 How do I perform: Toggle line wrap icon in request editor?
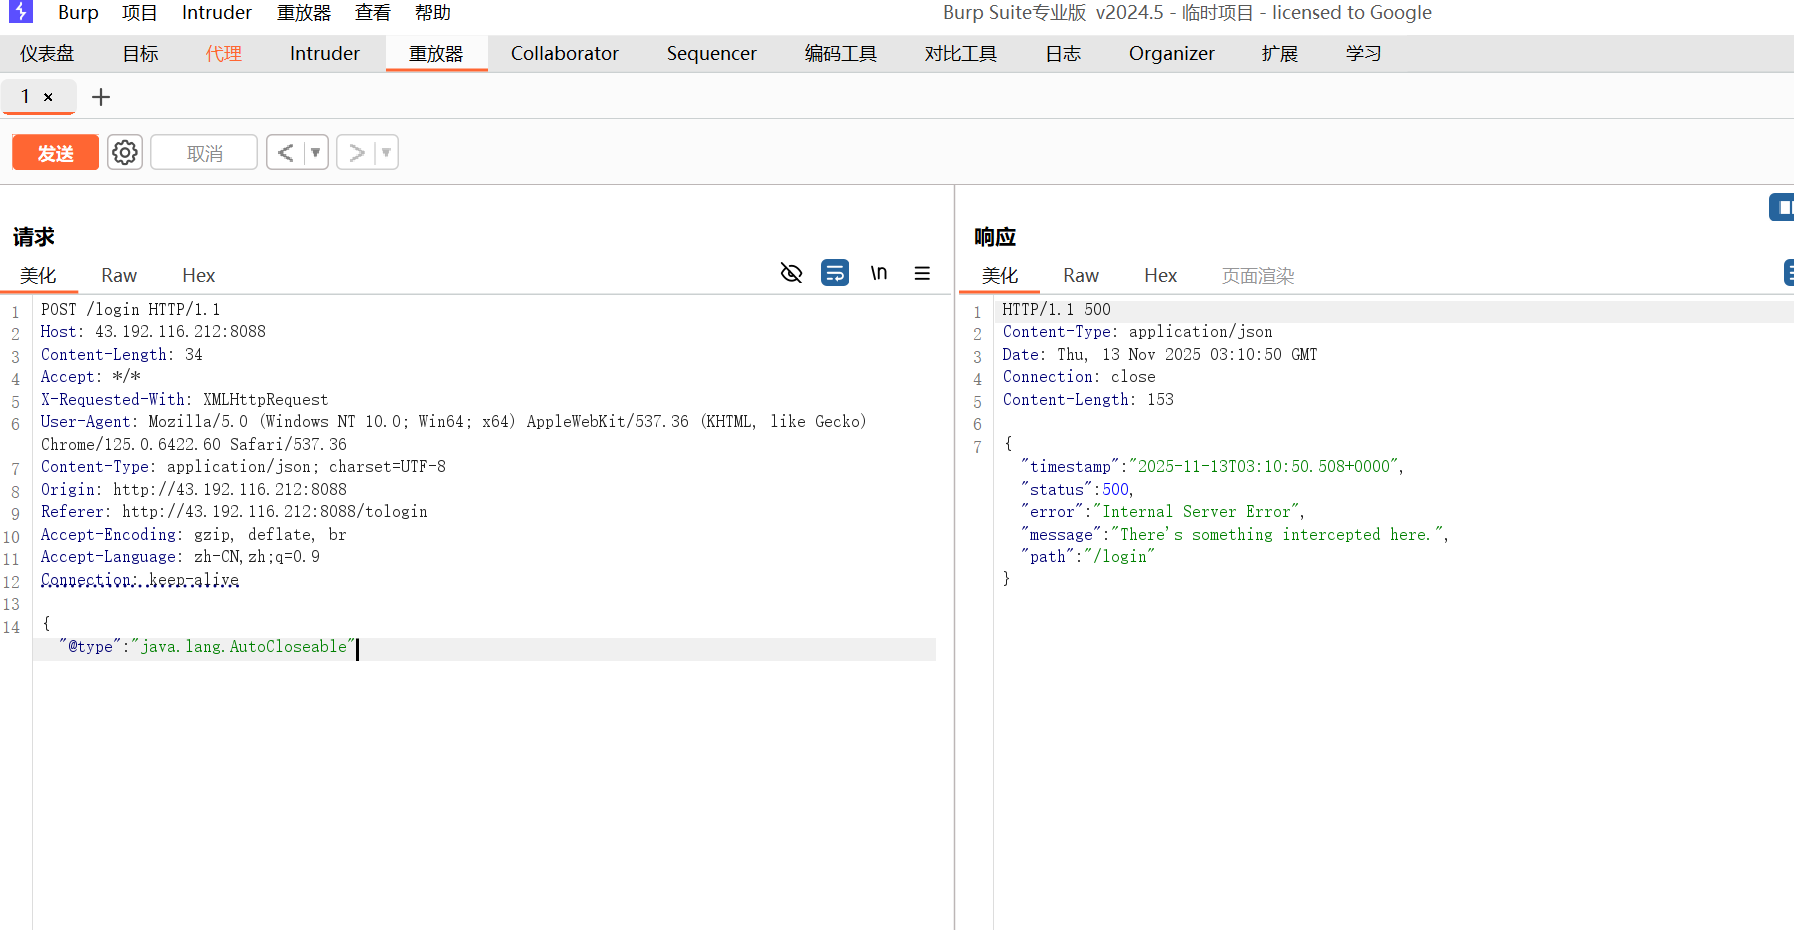[835, 273]
